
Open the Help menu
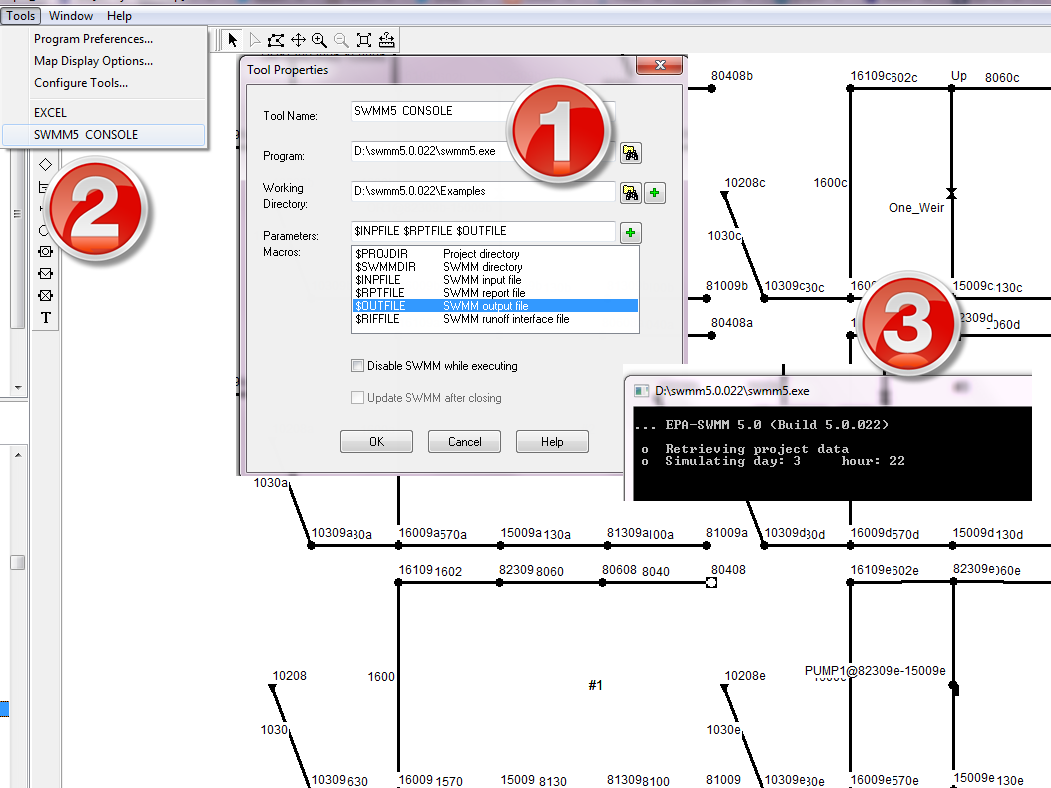click(x=119, y=15)
